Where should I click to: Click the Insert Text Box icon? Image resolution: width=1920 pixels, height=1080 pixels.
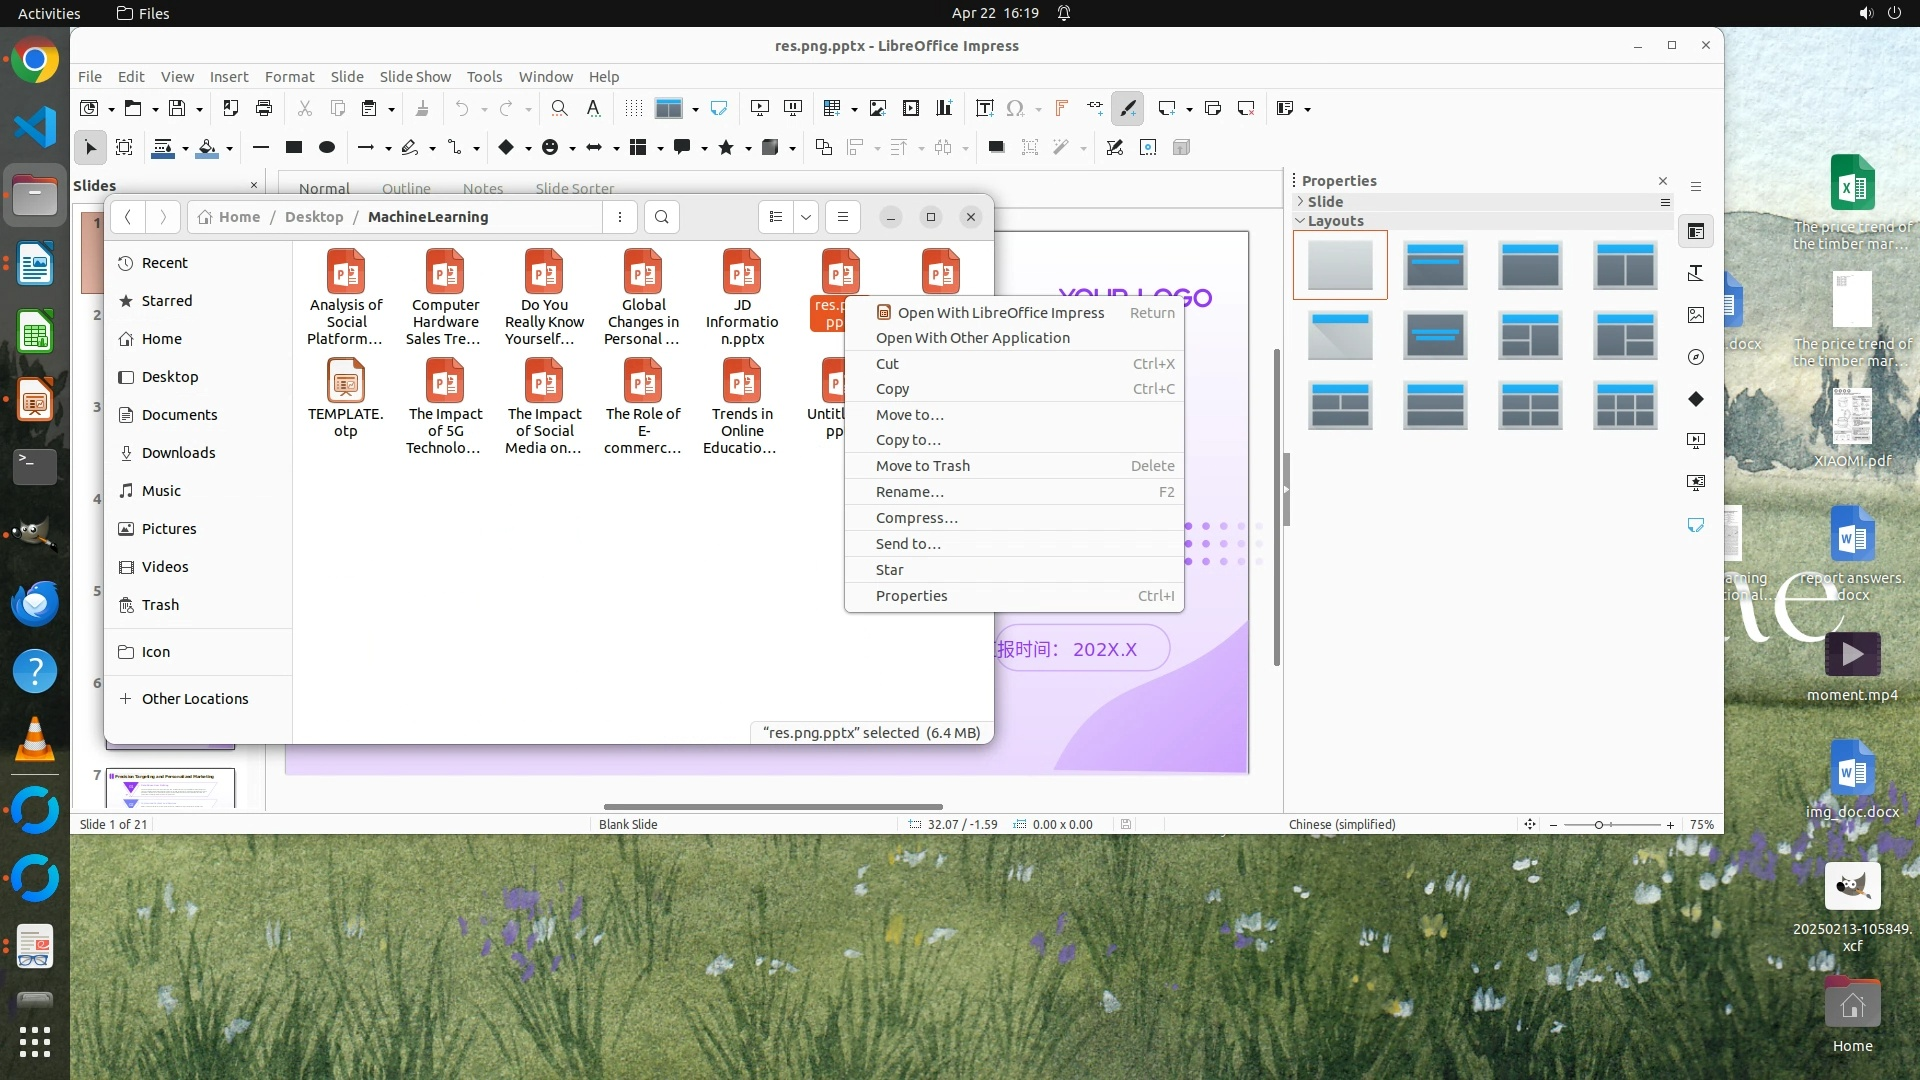pos(984,108)
